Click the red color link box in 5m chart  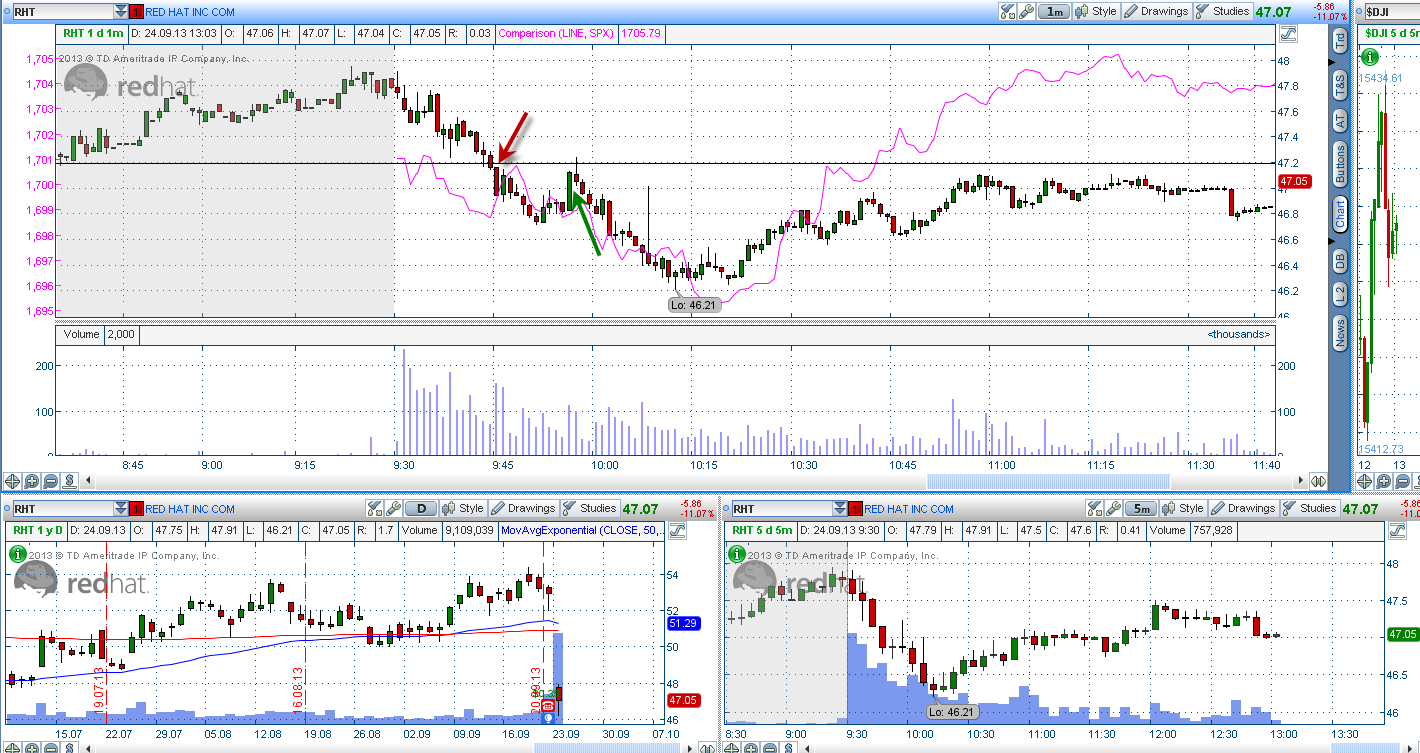click(x=853, y=509)
